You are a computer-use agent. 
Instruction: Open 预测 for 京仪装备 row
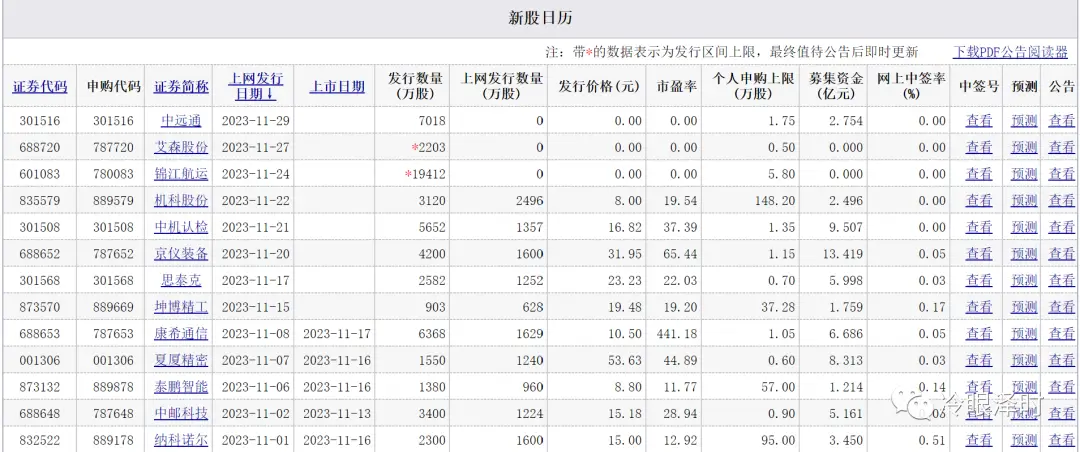[x=1024, y=254]
